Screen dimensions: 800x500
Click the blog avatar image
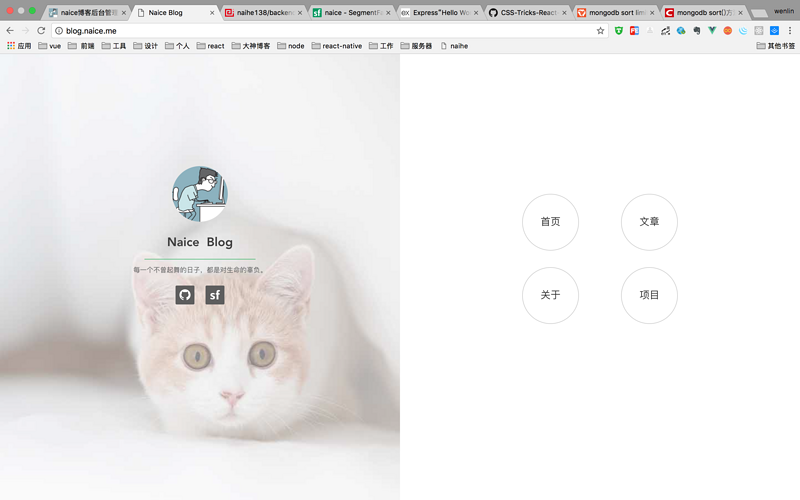click(199, 194)
